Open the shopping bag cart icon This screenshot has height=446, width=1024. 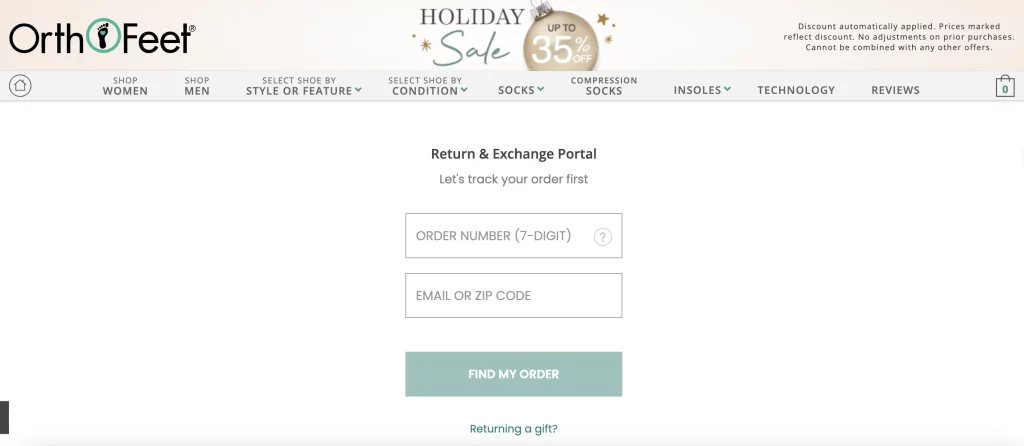point(1004,87)
